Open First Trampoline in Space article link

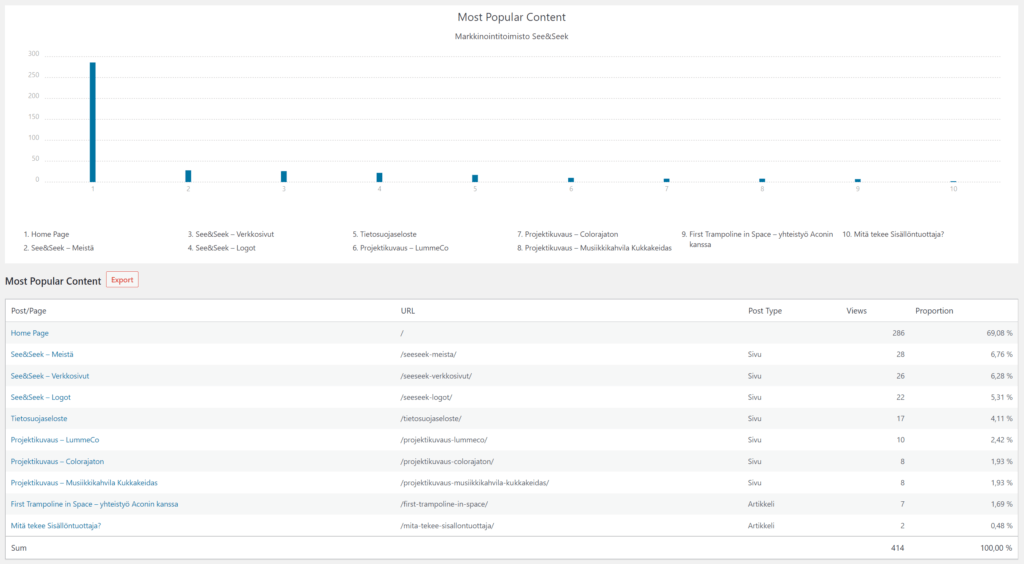[x=94, y=504]
